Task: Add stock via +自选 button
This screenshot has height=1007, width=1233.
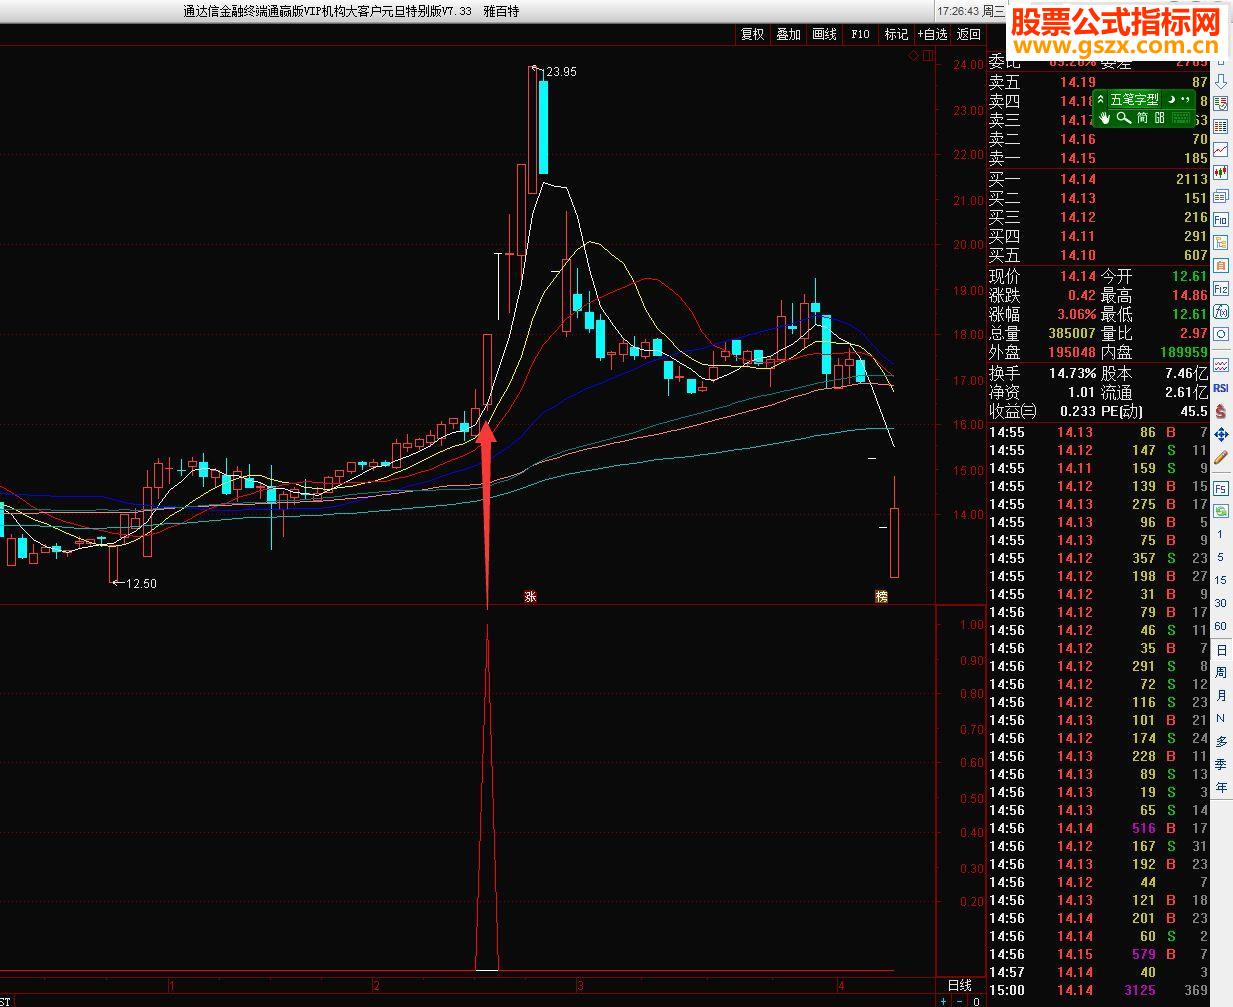Action: point(932,34)
